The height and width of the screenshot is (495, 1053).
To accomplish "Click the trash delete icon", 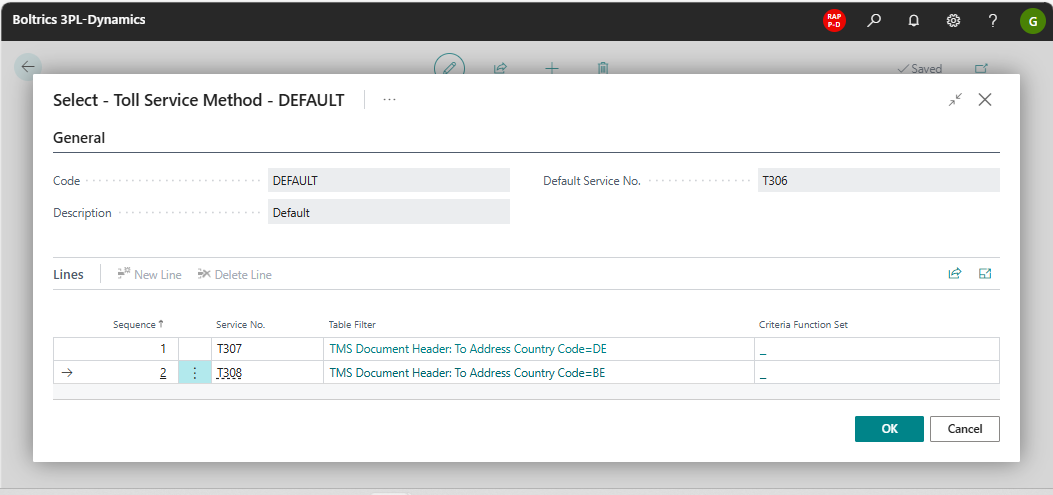I will click(603, 68).
